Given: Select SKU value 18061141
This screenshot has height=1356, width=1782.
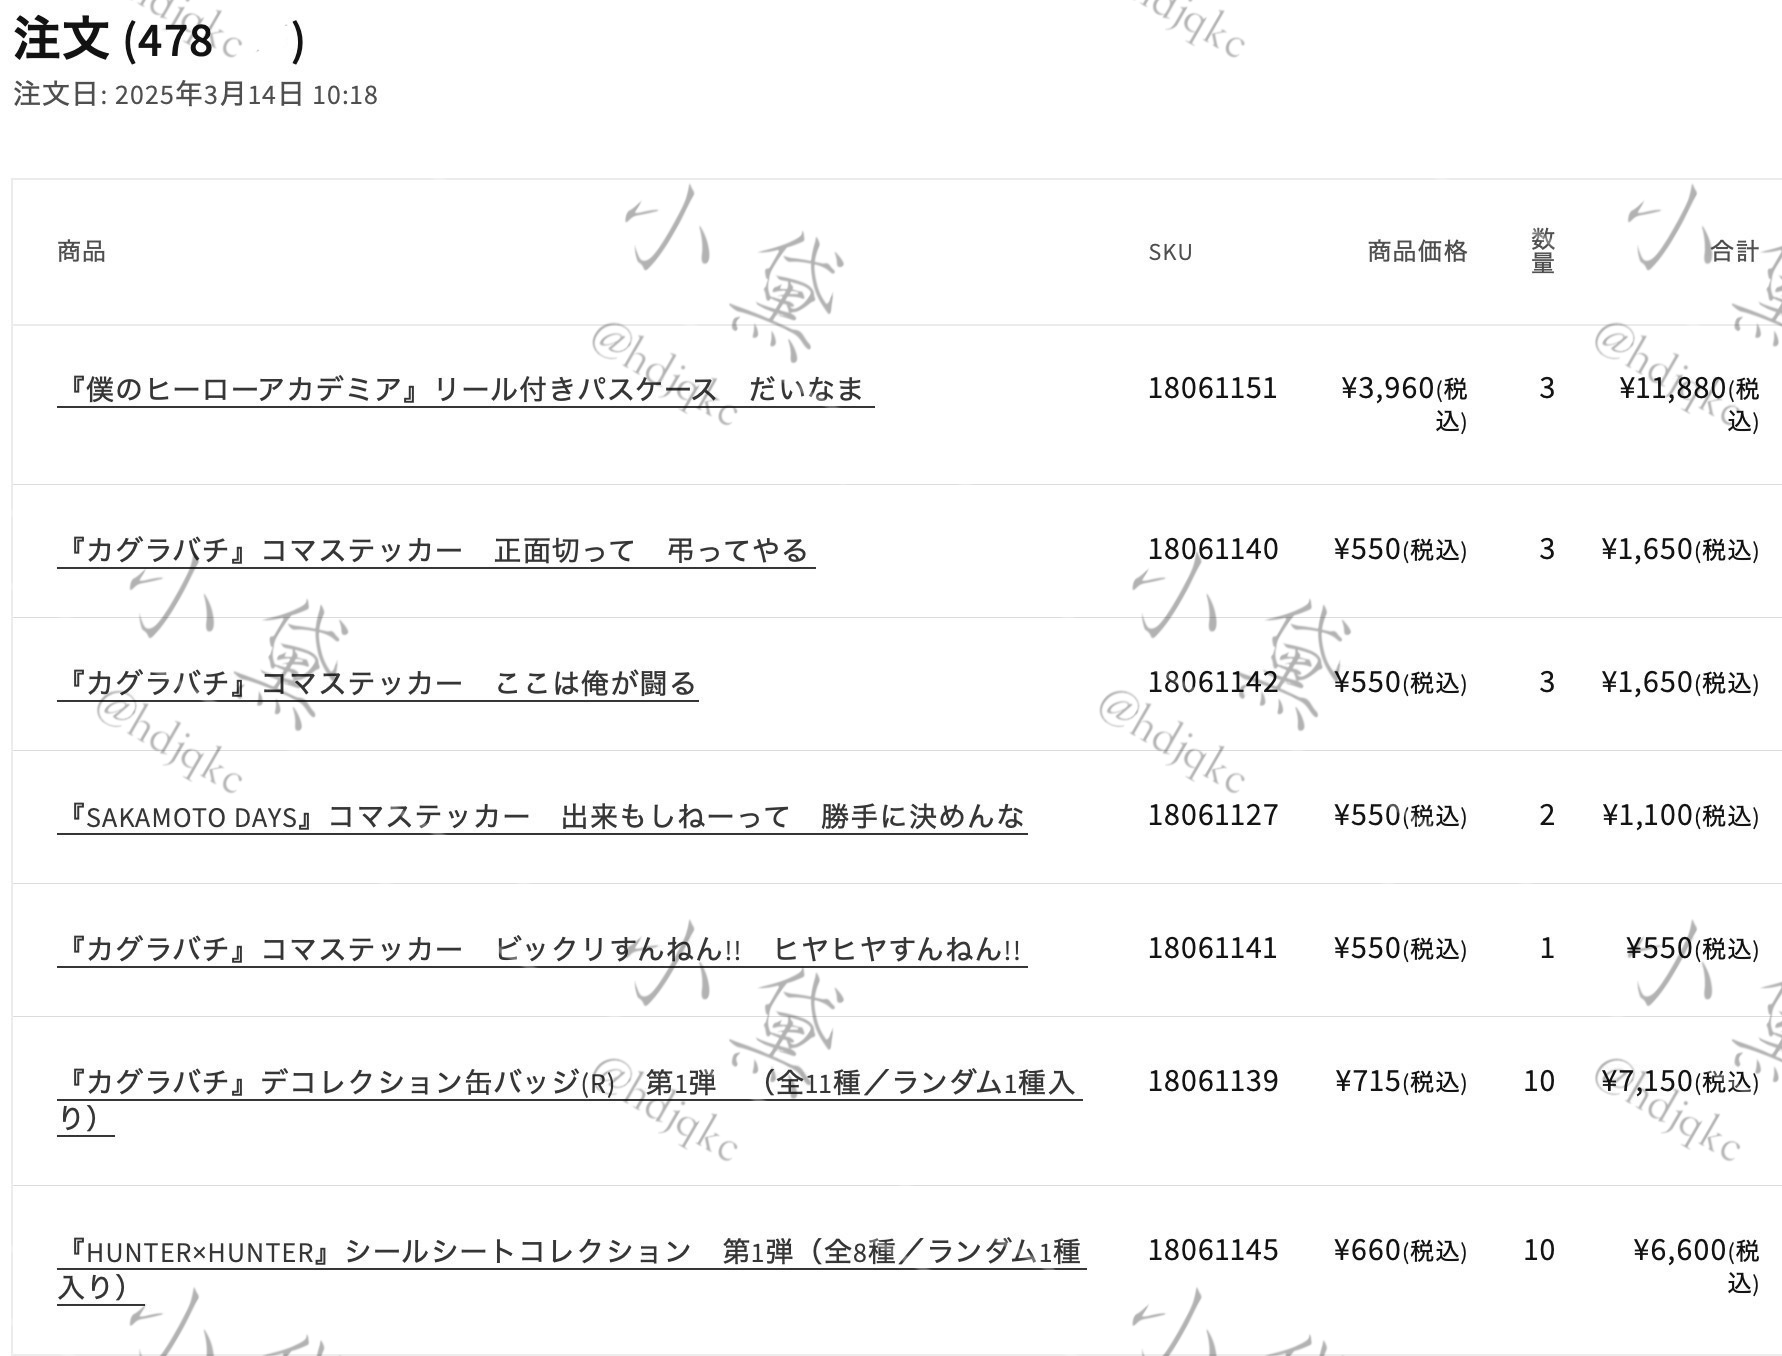Looking at the screenshot, I should tap(1212, 948).
